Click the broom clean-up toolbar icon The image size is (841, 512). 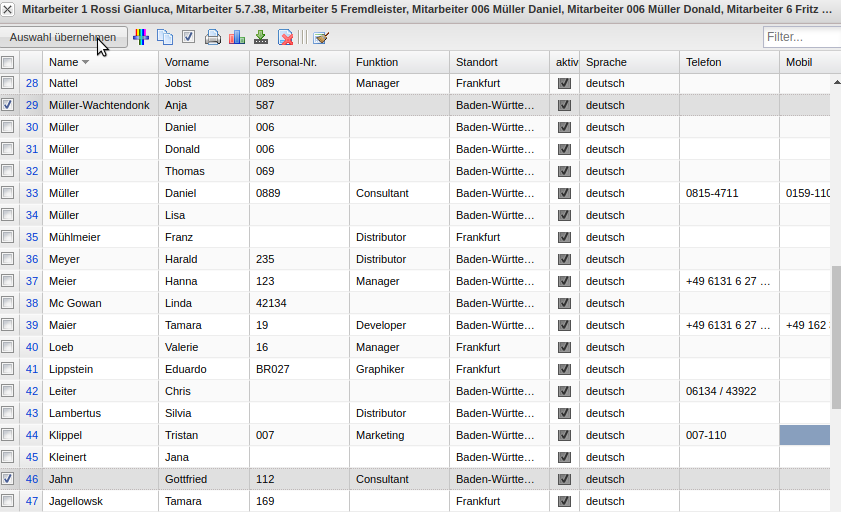[321, 38]
